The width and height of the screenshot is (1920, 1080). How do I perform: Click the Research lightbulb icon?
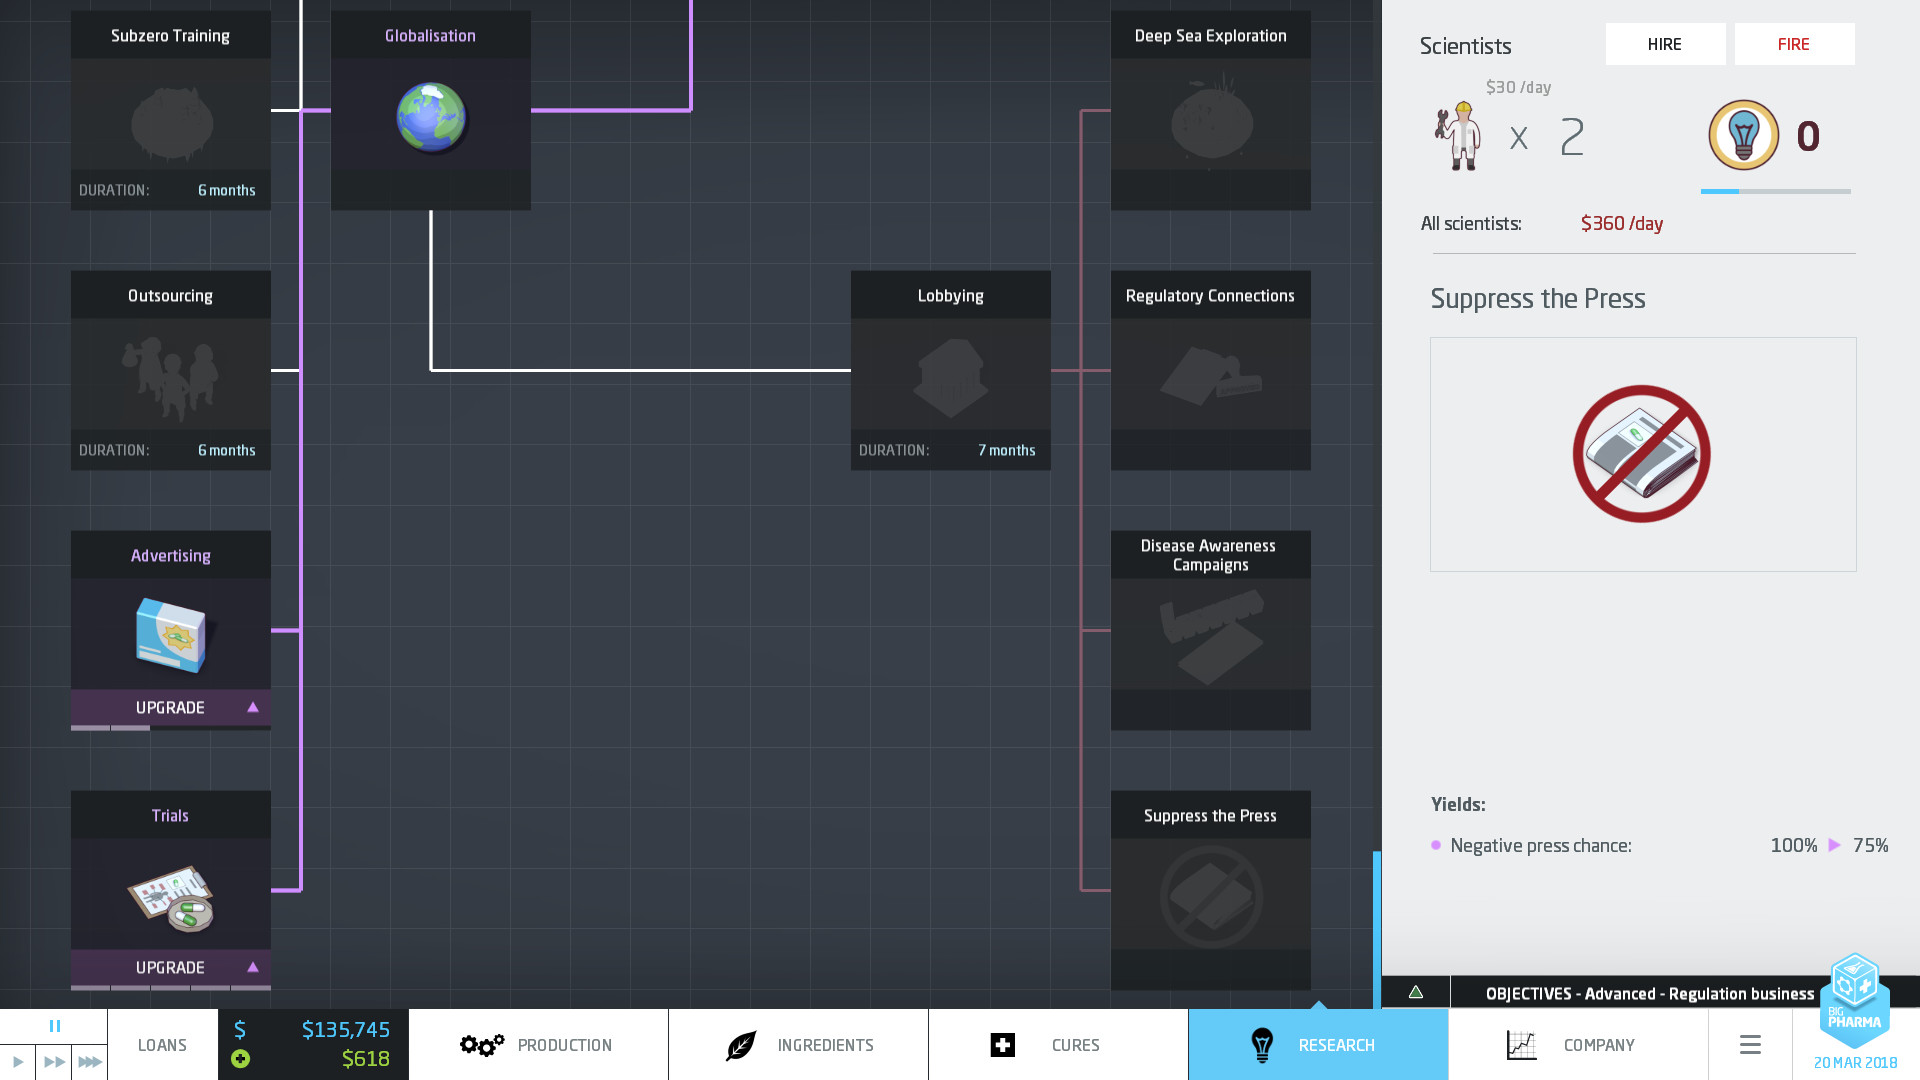(1263, 1044)
